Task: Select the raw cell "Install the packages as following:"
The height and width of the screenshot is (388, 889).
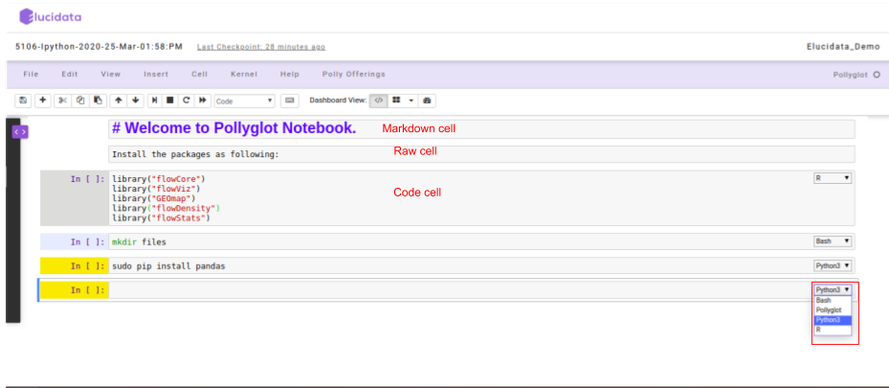Action: pyautogui.click(x=481, y=154)
